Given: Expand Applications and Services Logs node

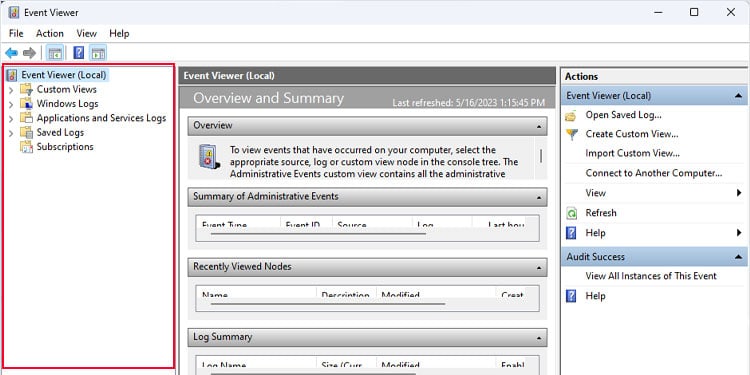Looking at the screenshot, I should 11,119.
